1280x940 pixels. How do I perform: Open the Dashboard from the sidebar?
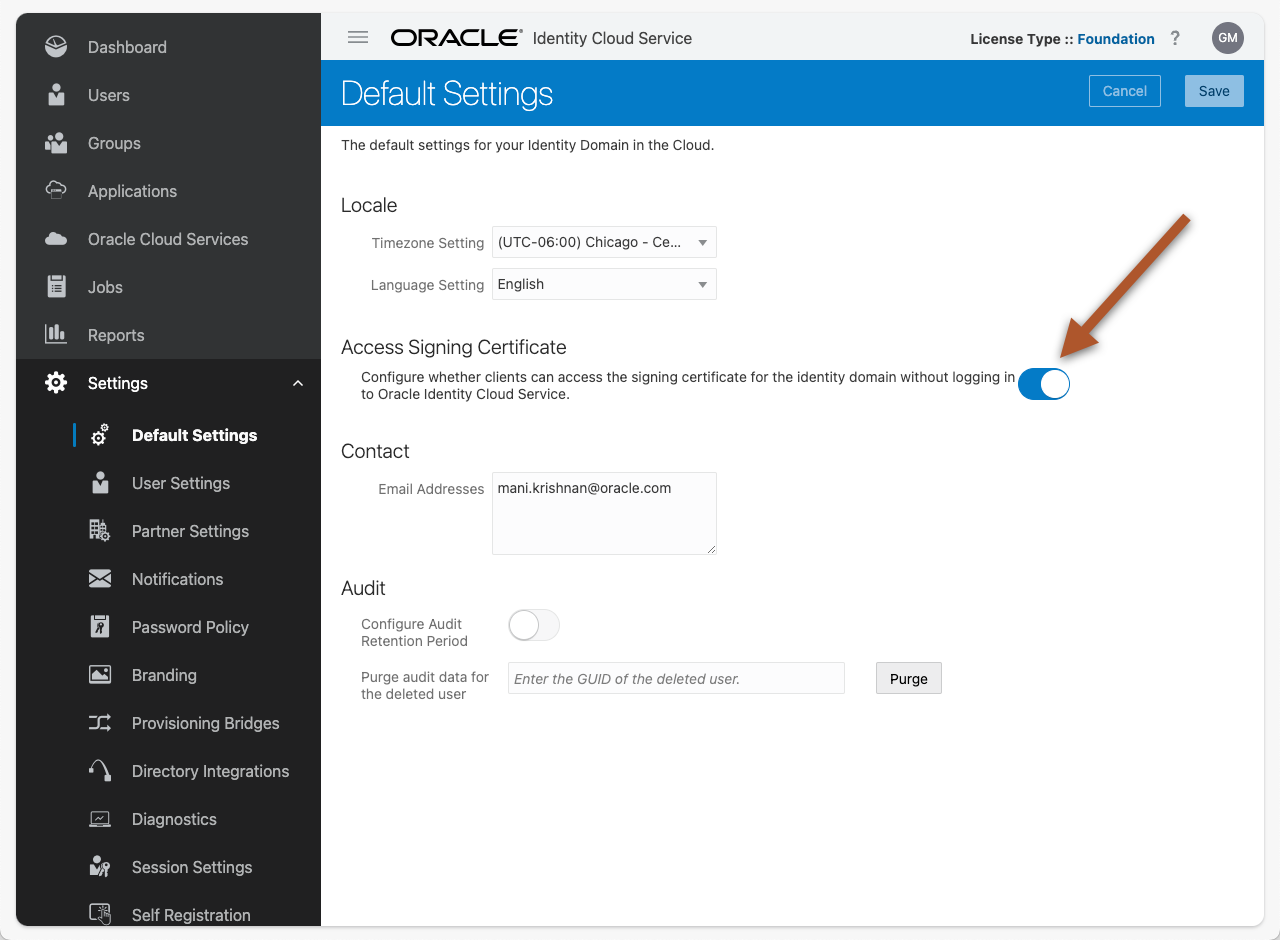56,46
